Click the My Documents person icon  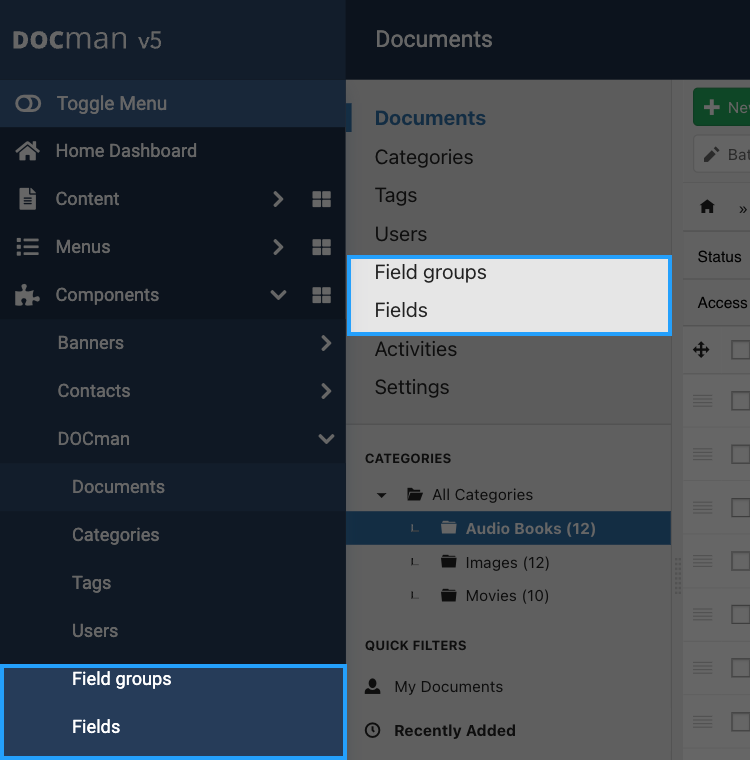[x=372, y=686]
